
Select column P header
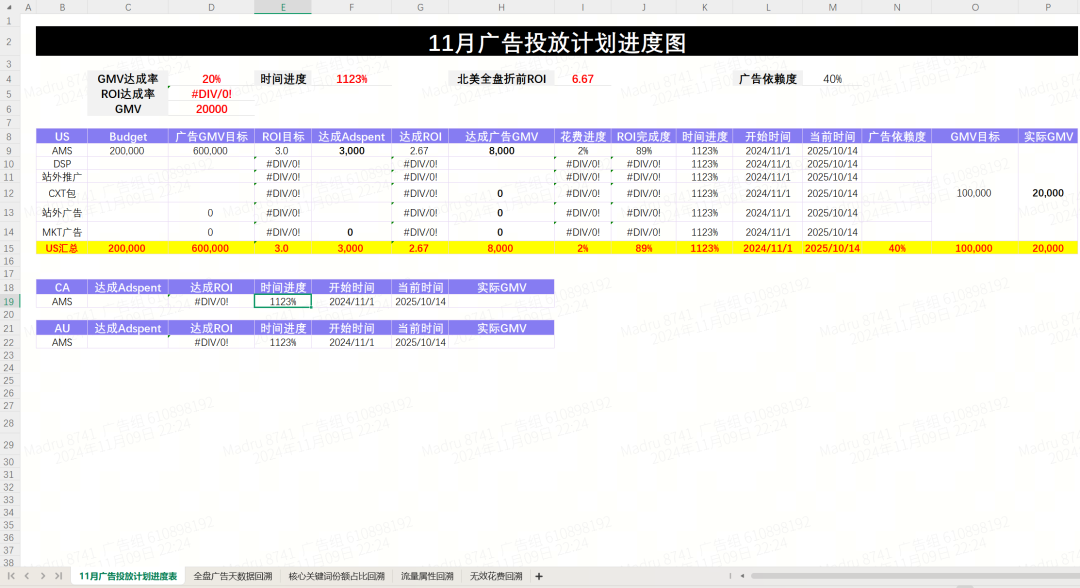[1048, 8]
